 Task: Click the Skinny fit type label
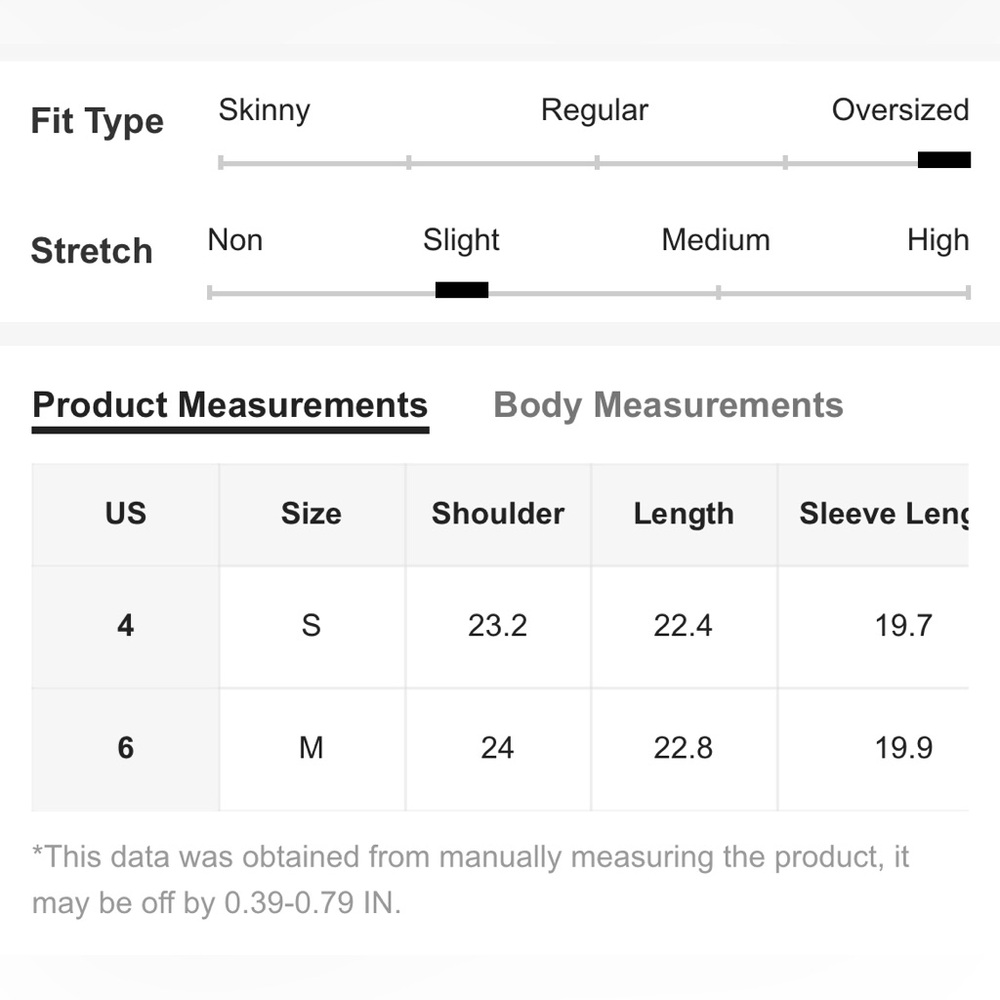[x=264, y=111]
